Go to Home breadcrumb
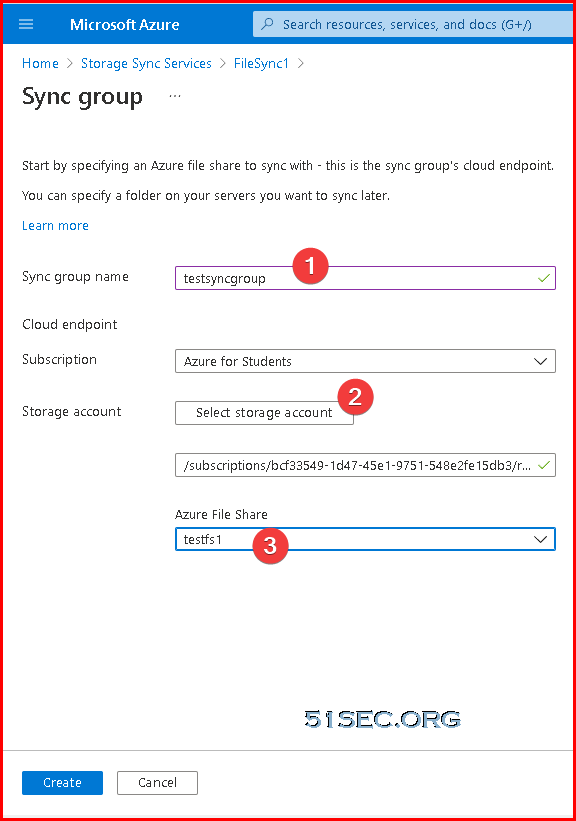 (x=40, y=63)
